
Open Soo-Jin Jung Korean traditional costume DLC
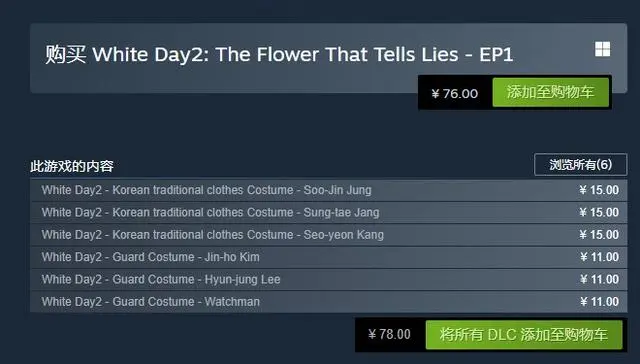(x=329, y=190)
